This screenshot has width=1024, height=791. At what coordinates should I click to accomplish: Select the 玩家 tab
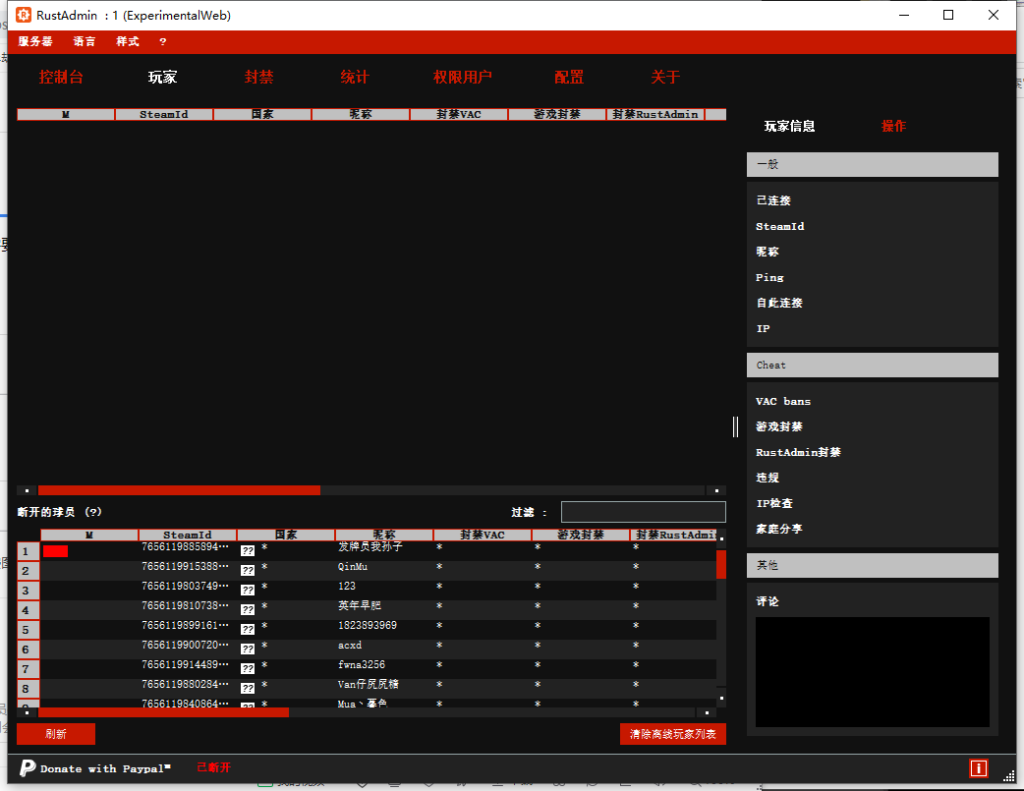(162, 77)
